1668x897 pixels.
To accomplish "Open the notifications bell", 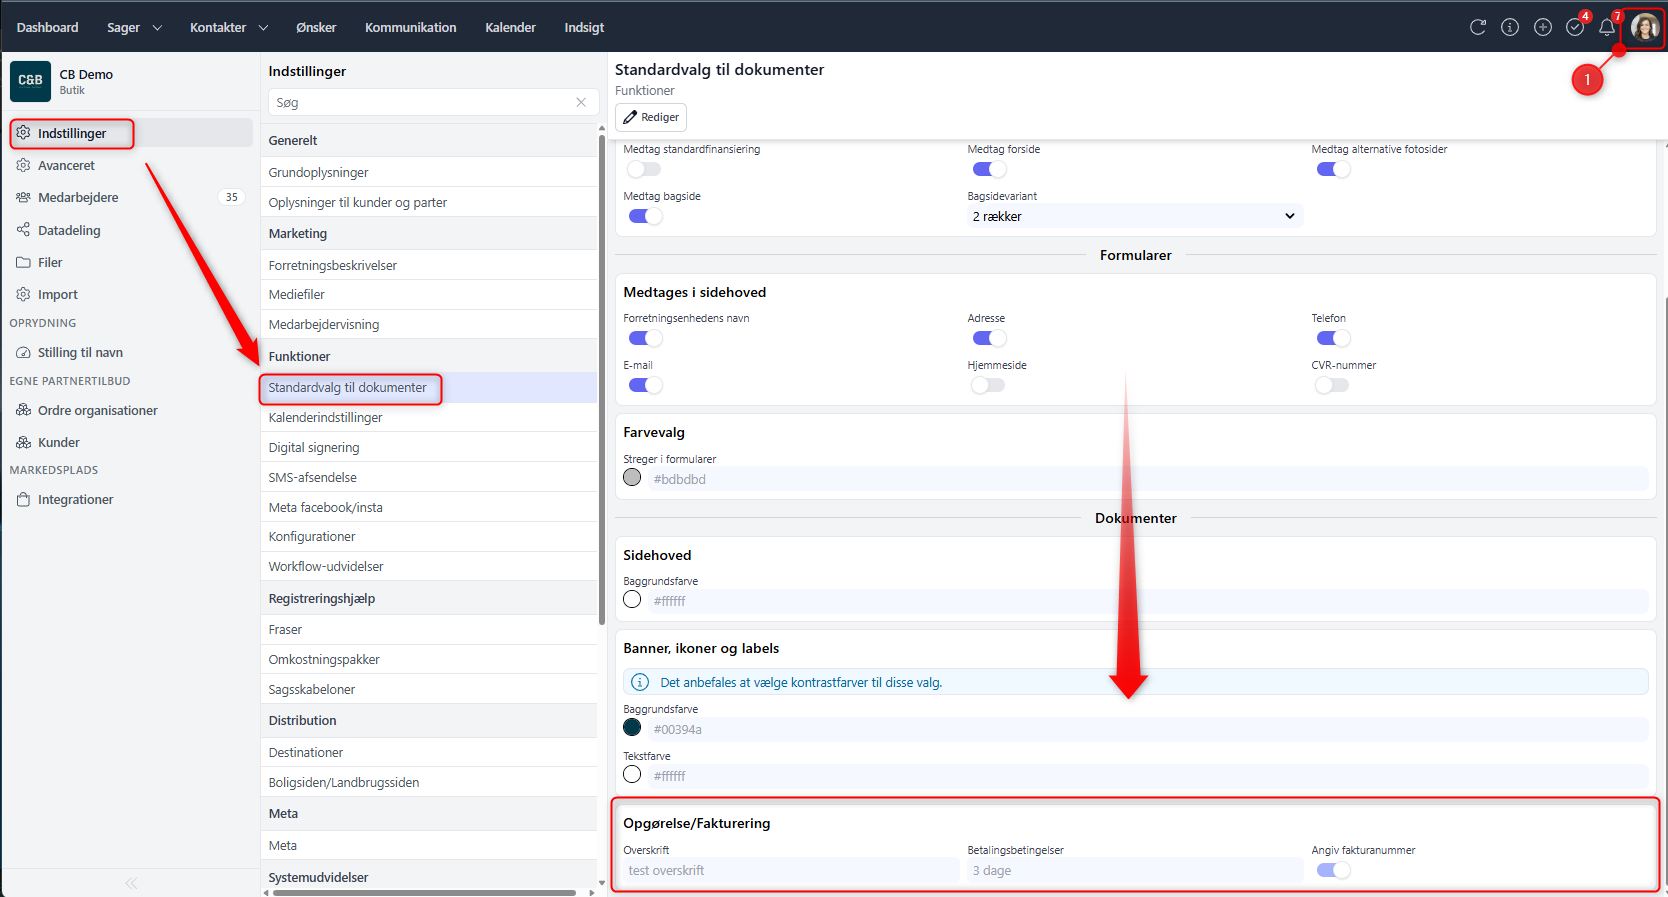I will pos(1606,27).
